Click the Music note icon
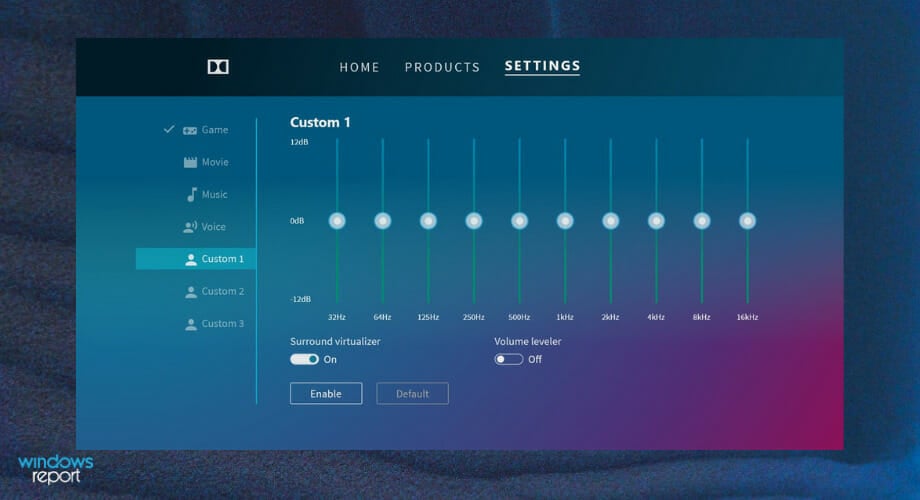This screenshot has height=500, width=920. (191, 194)
